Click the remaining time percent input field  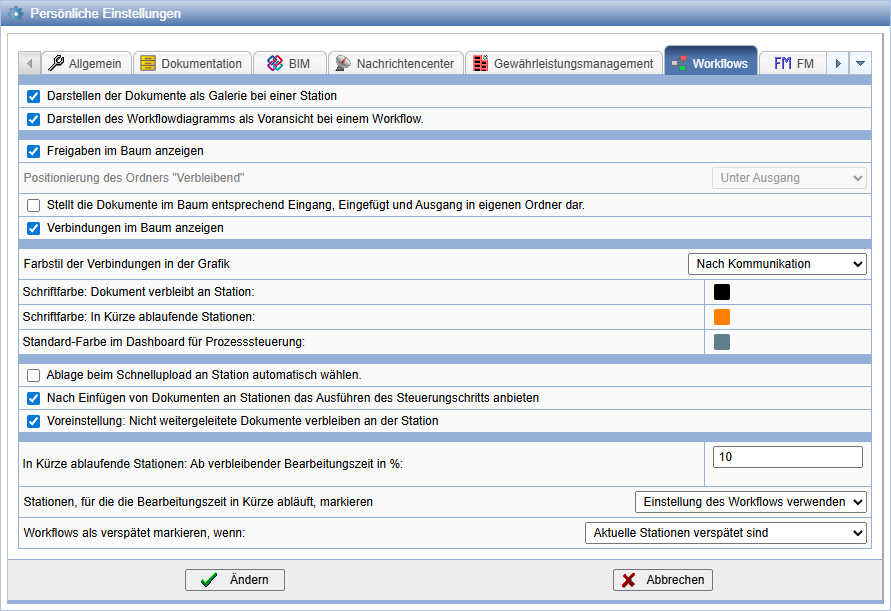[787, 457]
